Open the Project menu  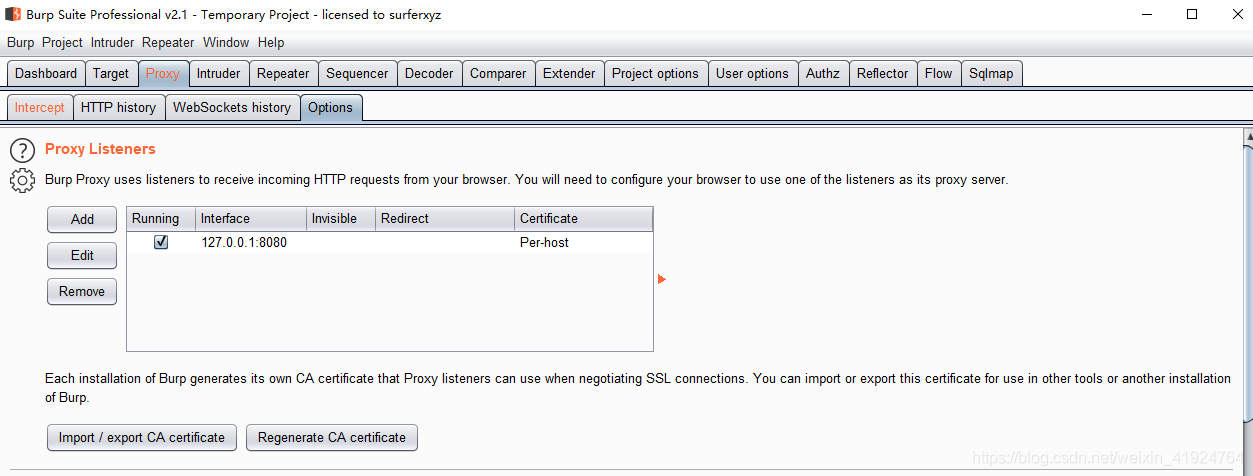click(62, 43)
